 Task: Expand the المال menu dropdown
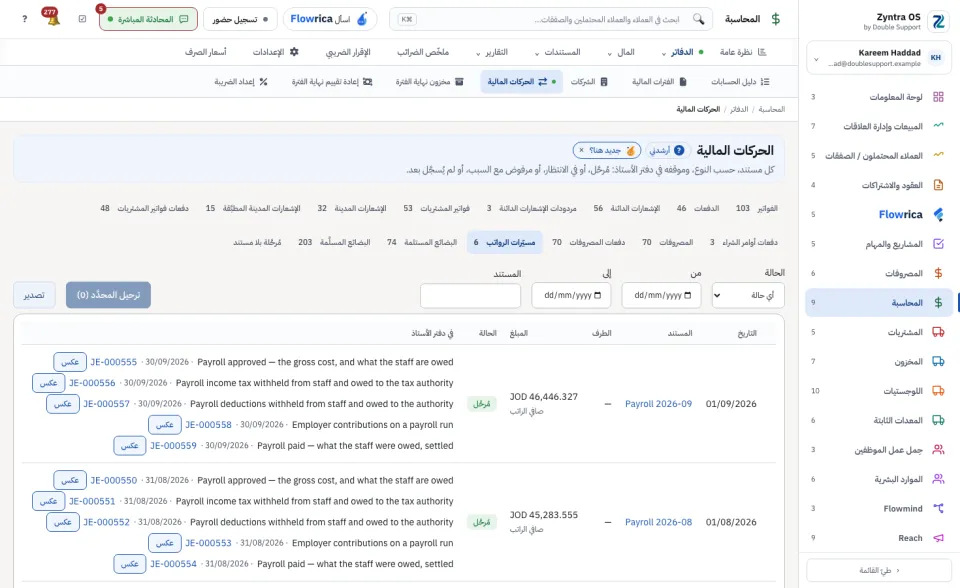[x=609, y=53]
